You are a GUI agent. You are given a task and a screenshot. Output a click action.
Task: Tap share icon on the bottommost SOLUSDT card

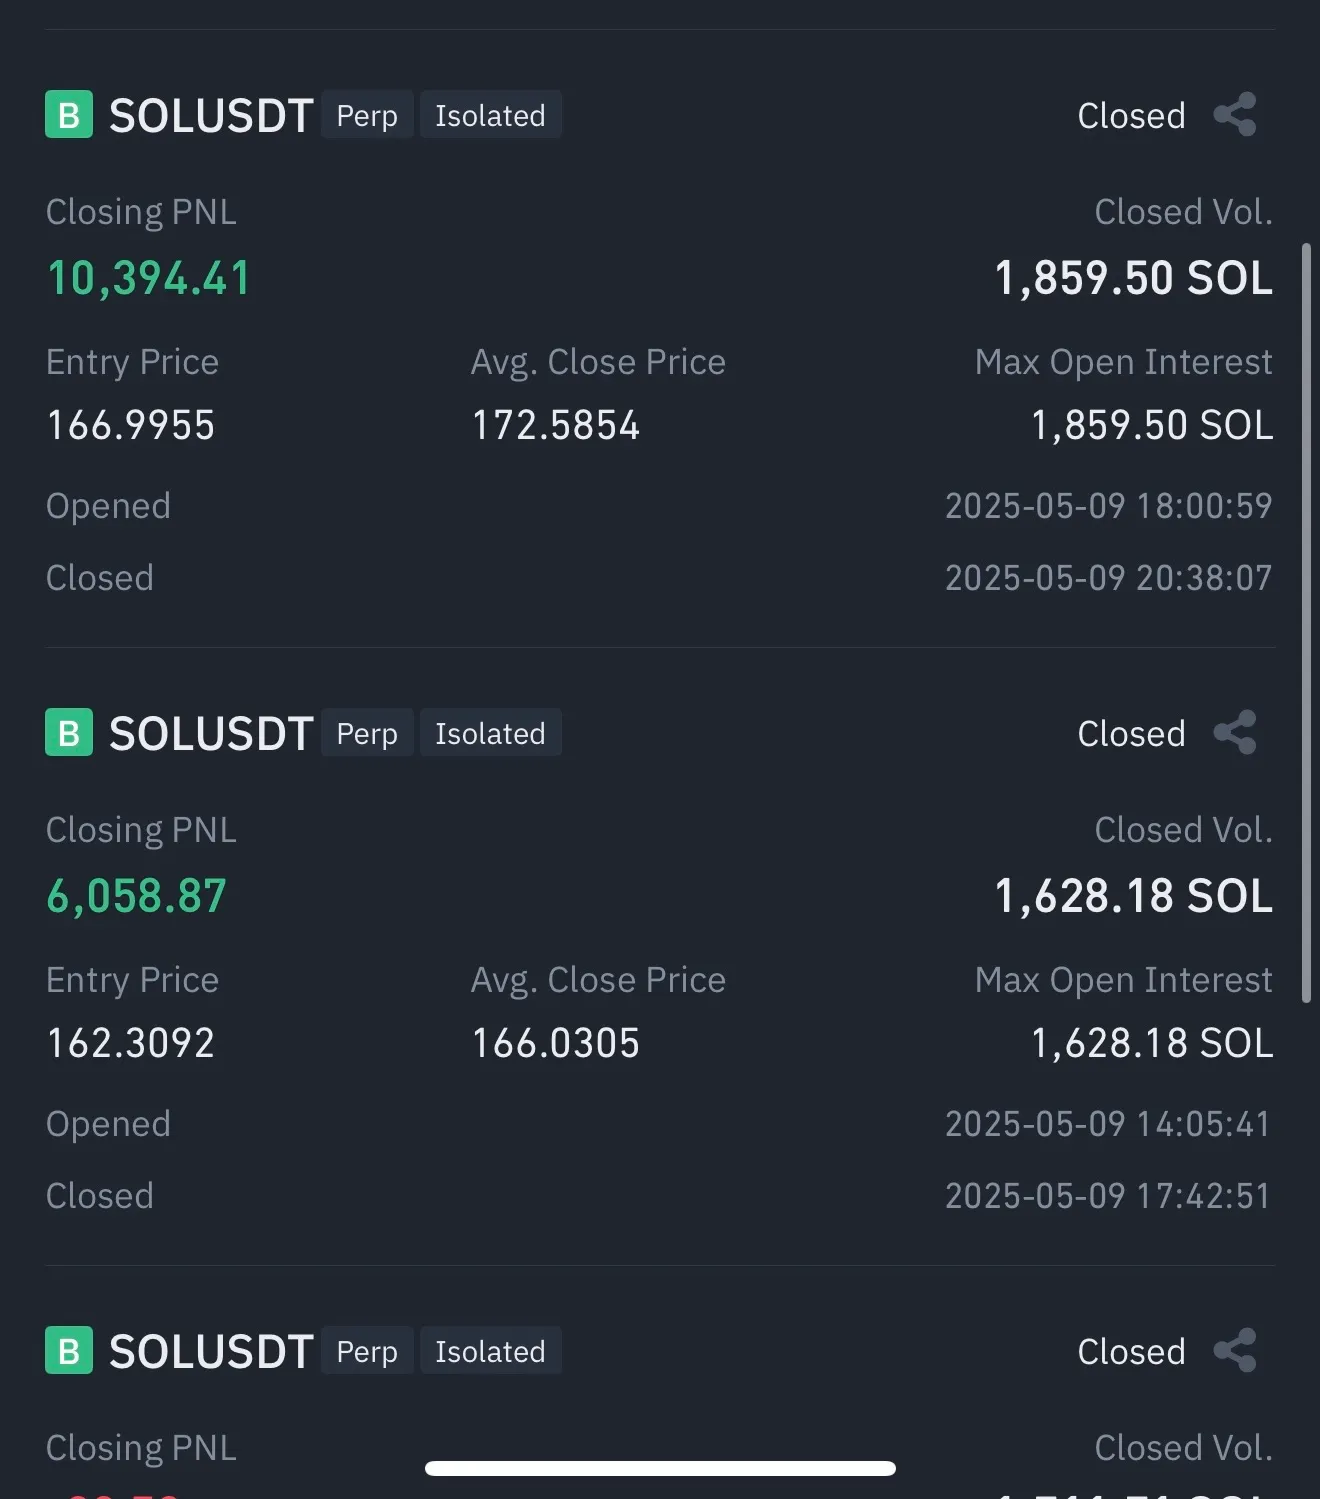(1235, 1351)
